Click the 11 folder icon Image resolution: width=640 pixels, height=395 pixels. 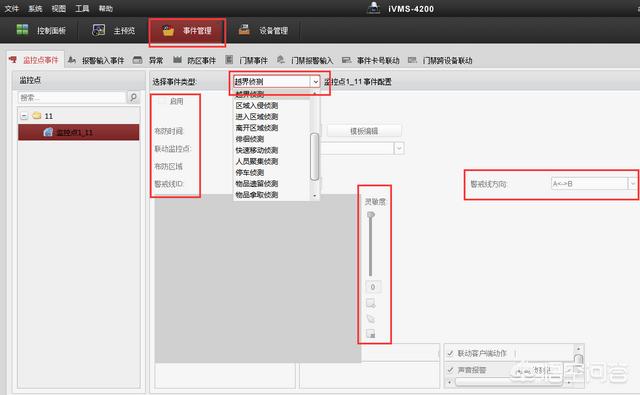[x=37, y=115]
